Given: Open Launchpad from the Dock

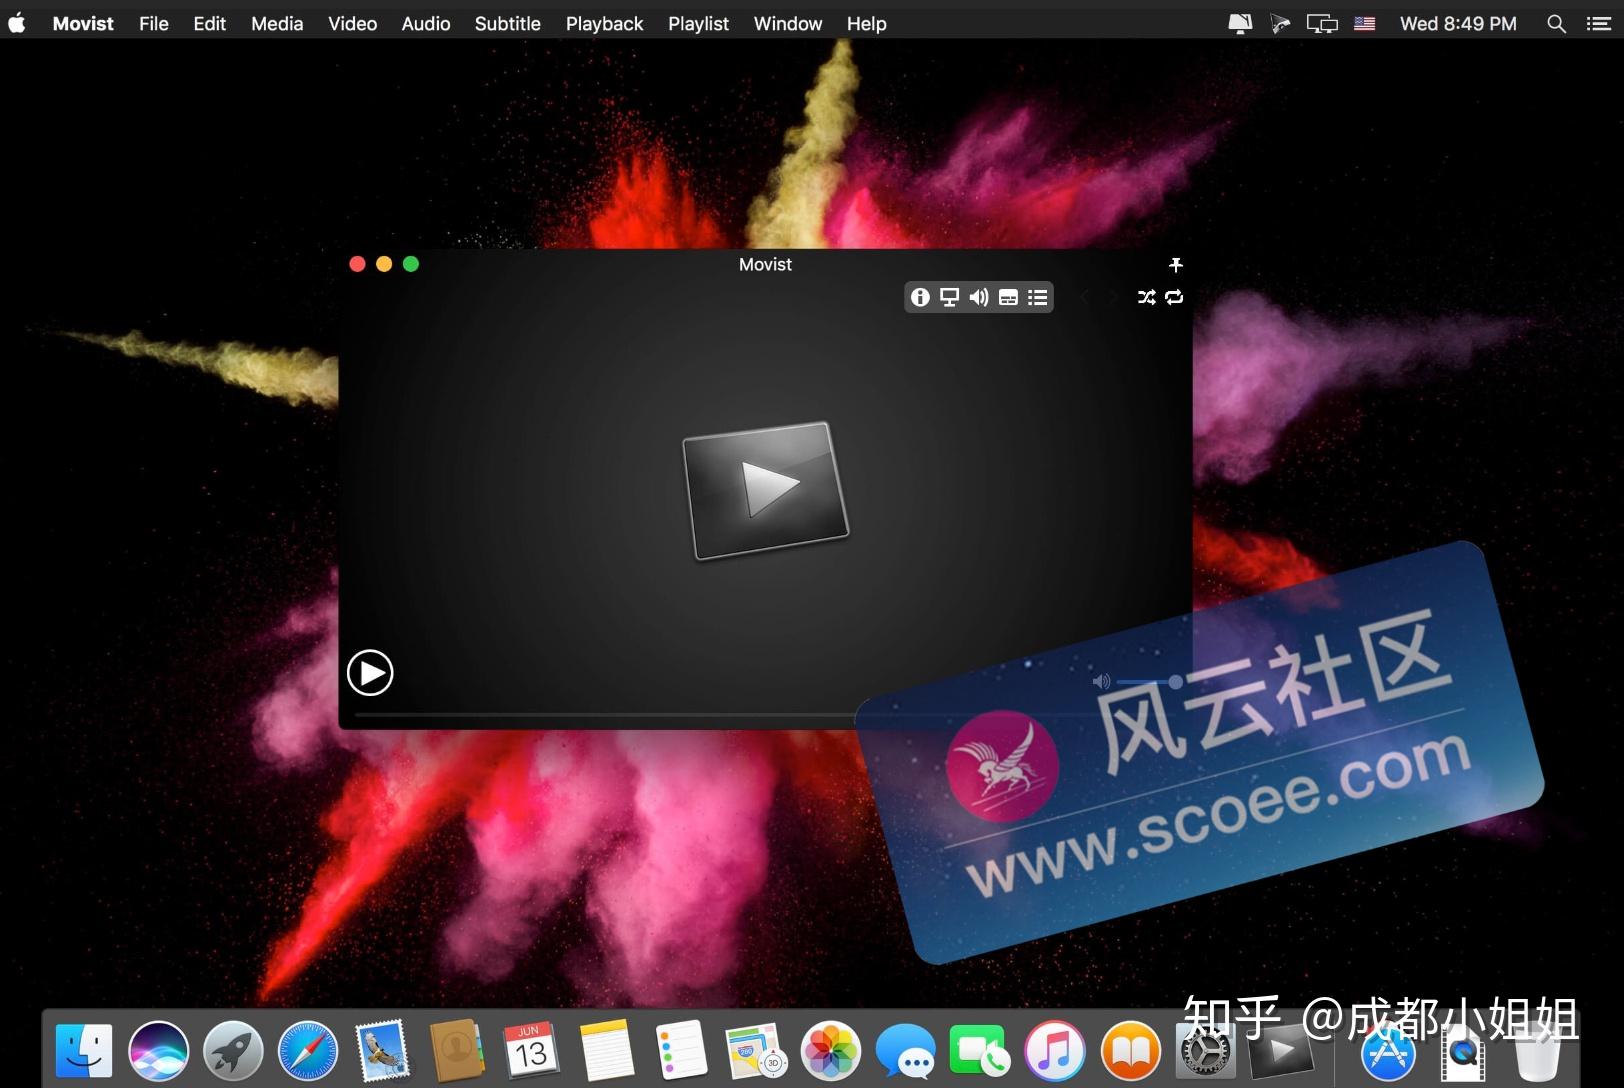Looking at the screenshot, I should (x=233, y=1050).
